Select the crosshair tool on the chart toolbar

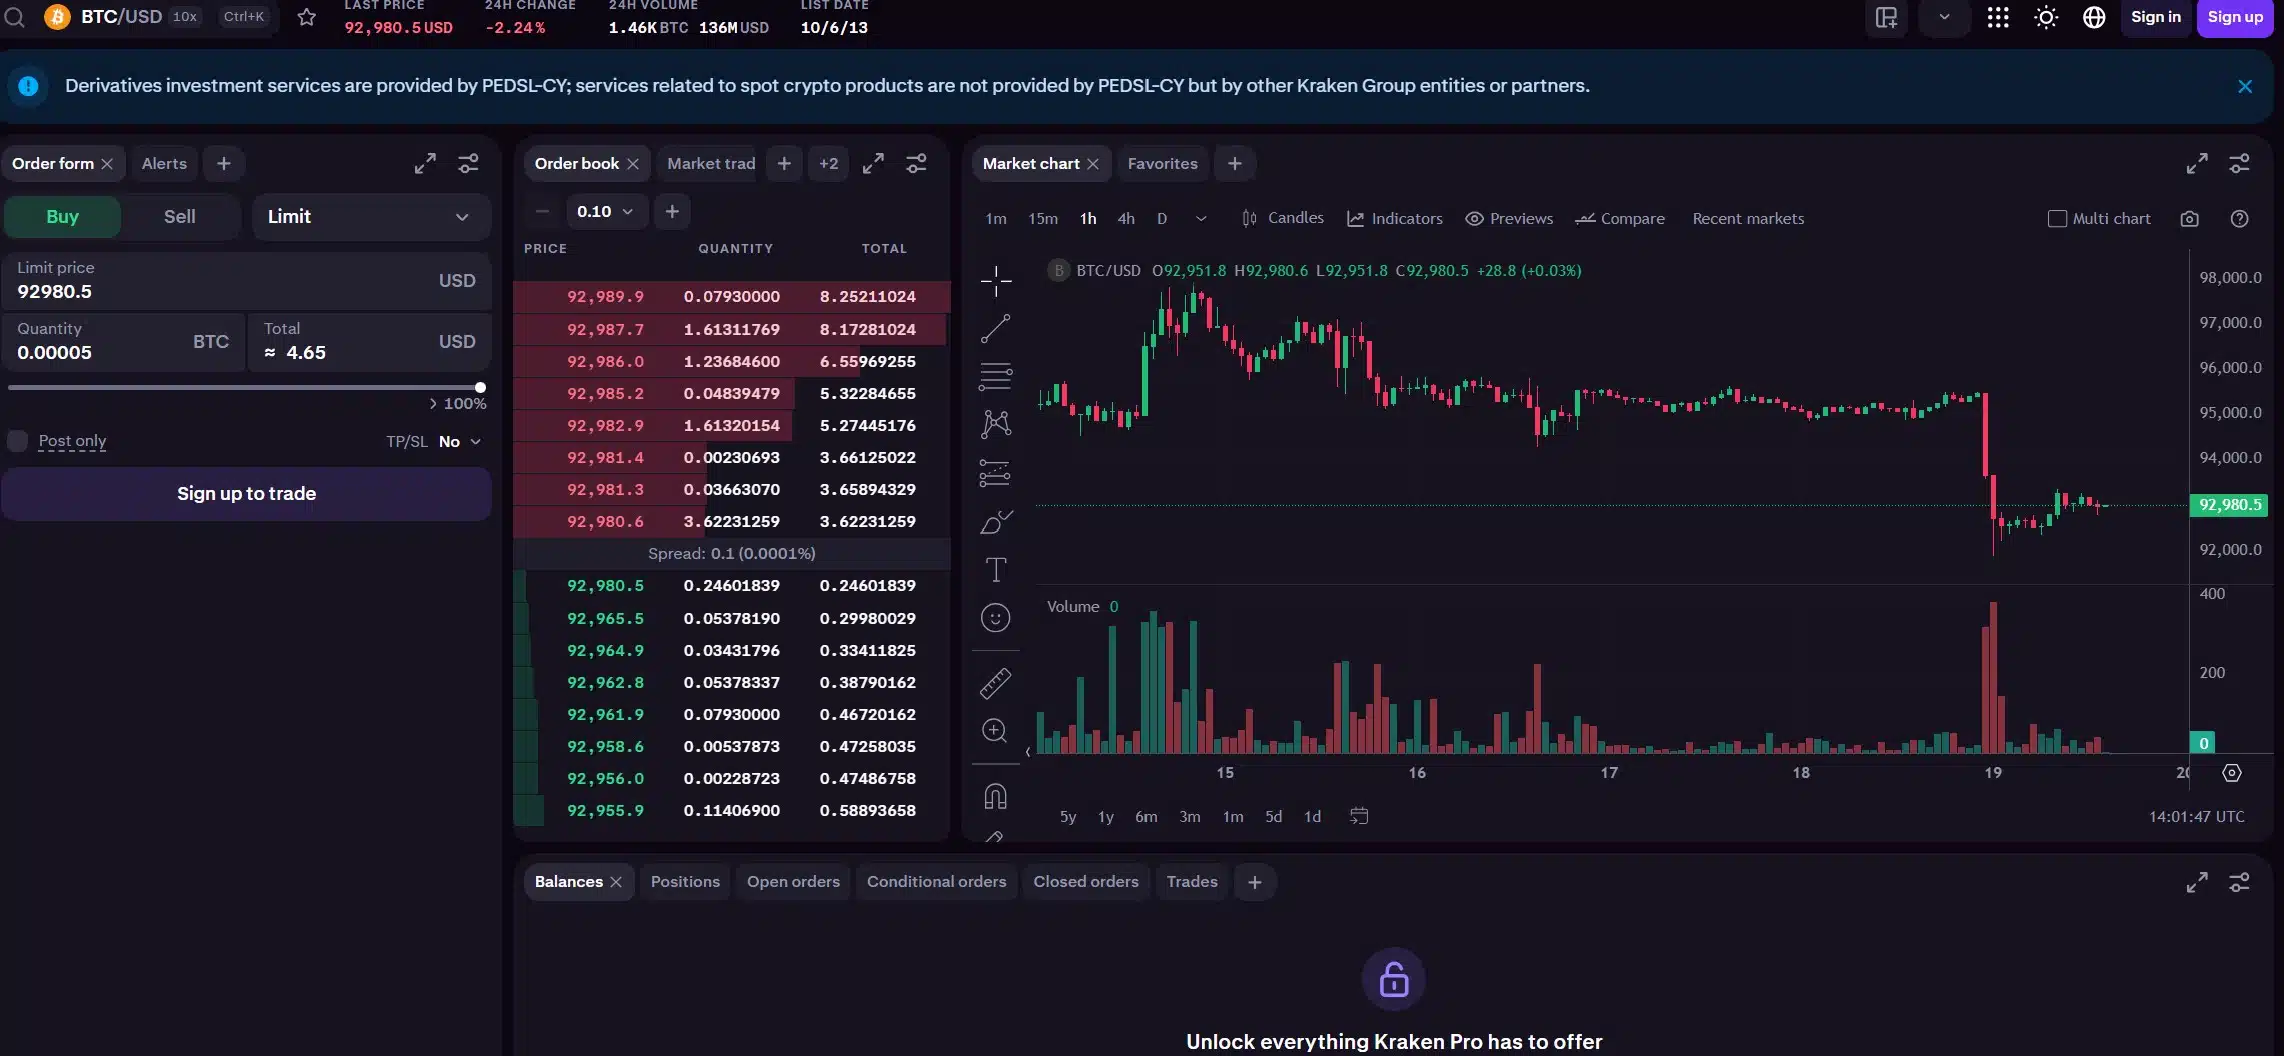[x=996, y=281]
